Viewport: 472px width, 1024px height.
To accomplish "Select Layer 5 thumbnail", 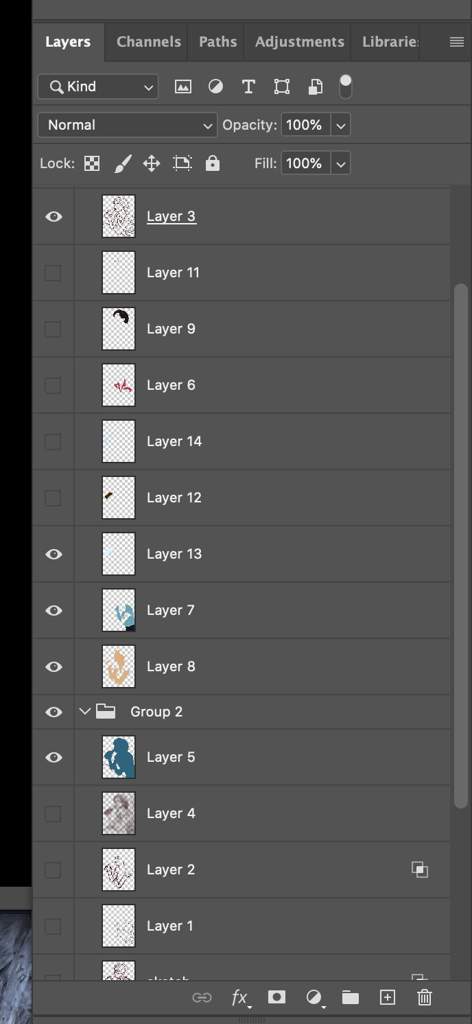I will [119, 757].
